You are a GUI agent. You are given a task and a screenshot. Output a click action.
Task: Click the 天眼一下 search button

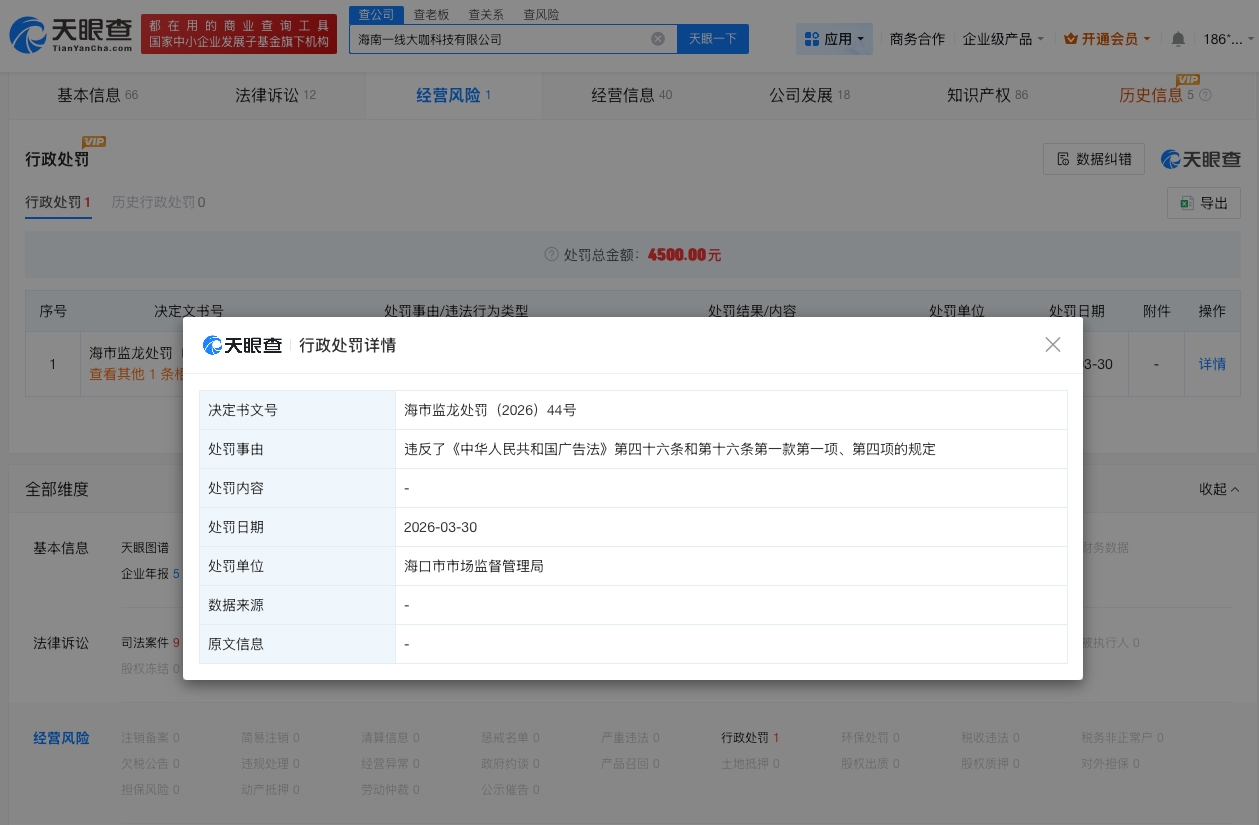(x=713, y=39)
